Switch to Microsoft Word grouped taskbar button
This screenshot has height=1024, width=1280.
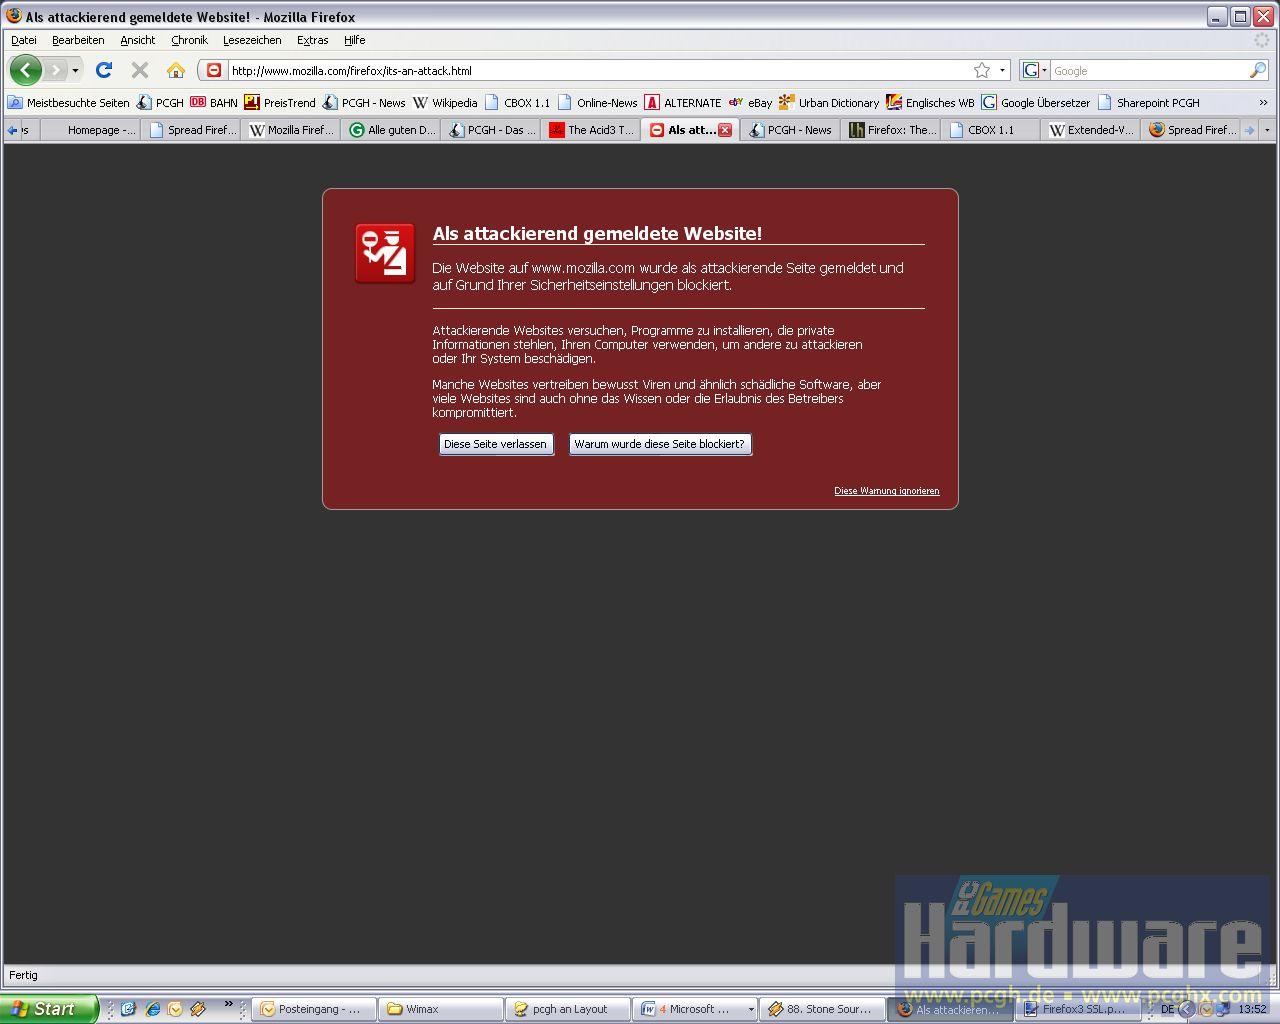(695, 1009)
